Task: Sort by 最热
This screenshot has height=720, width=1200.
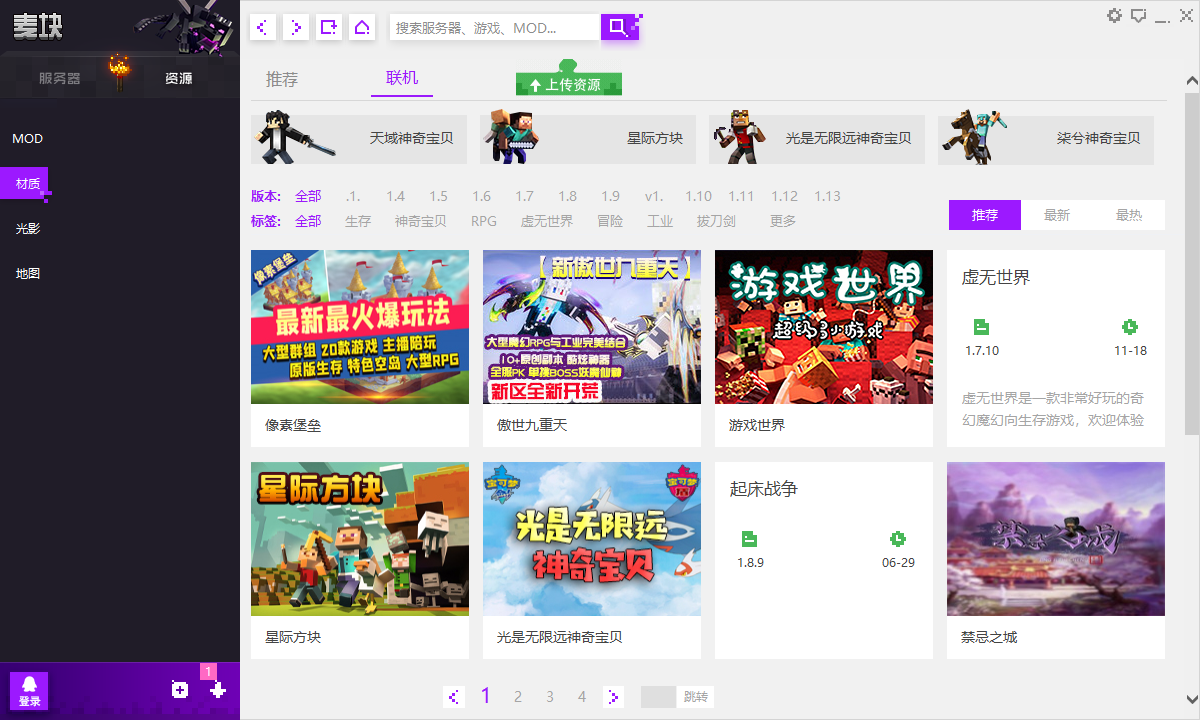Action: click(x=1129, y=215)
